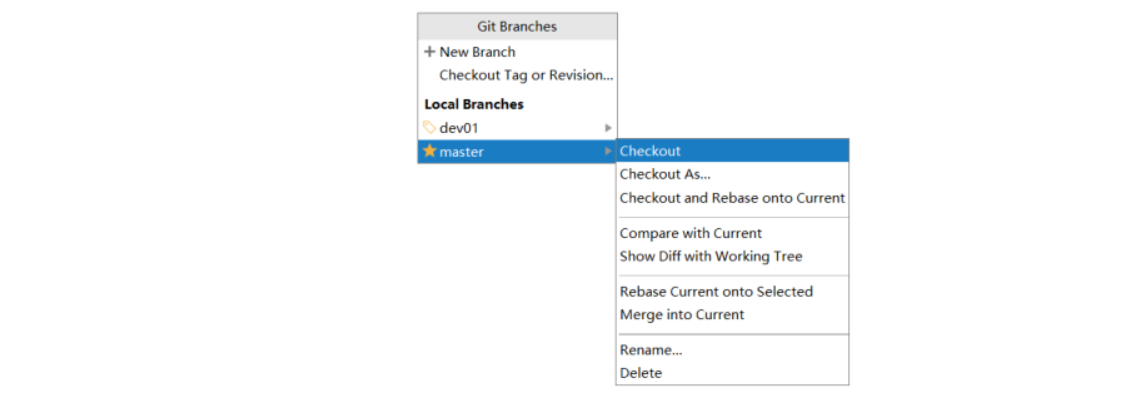Open Show Diff with Working Tree

coord(710,256)
